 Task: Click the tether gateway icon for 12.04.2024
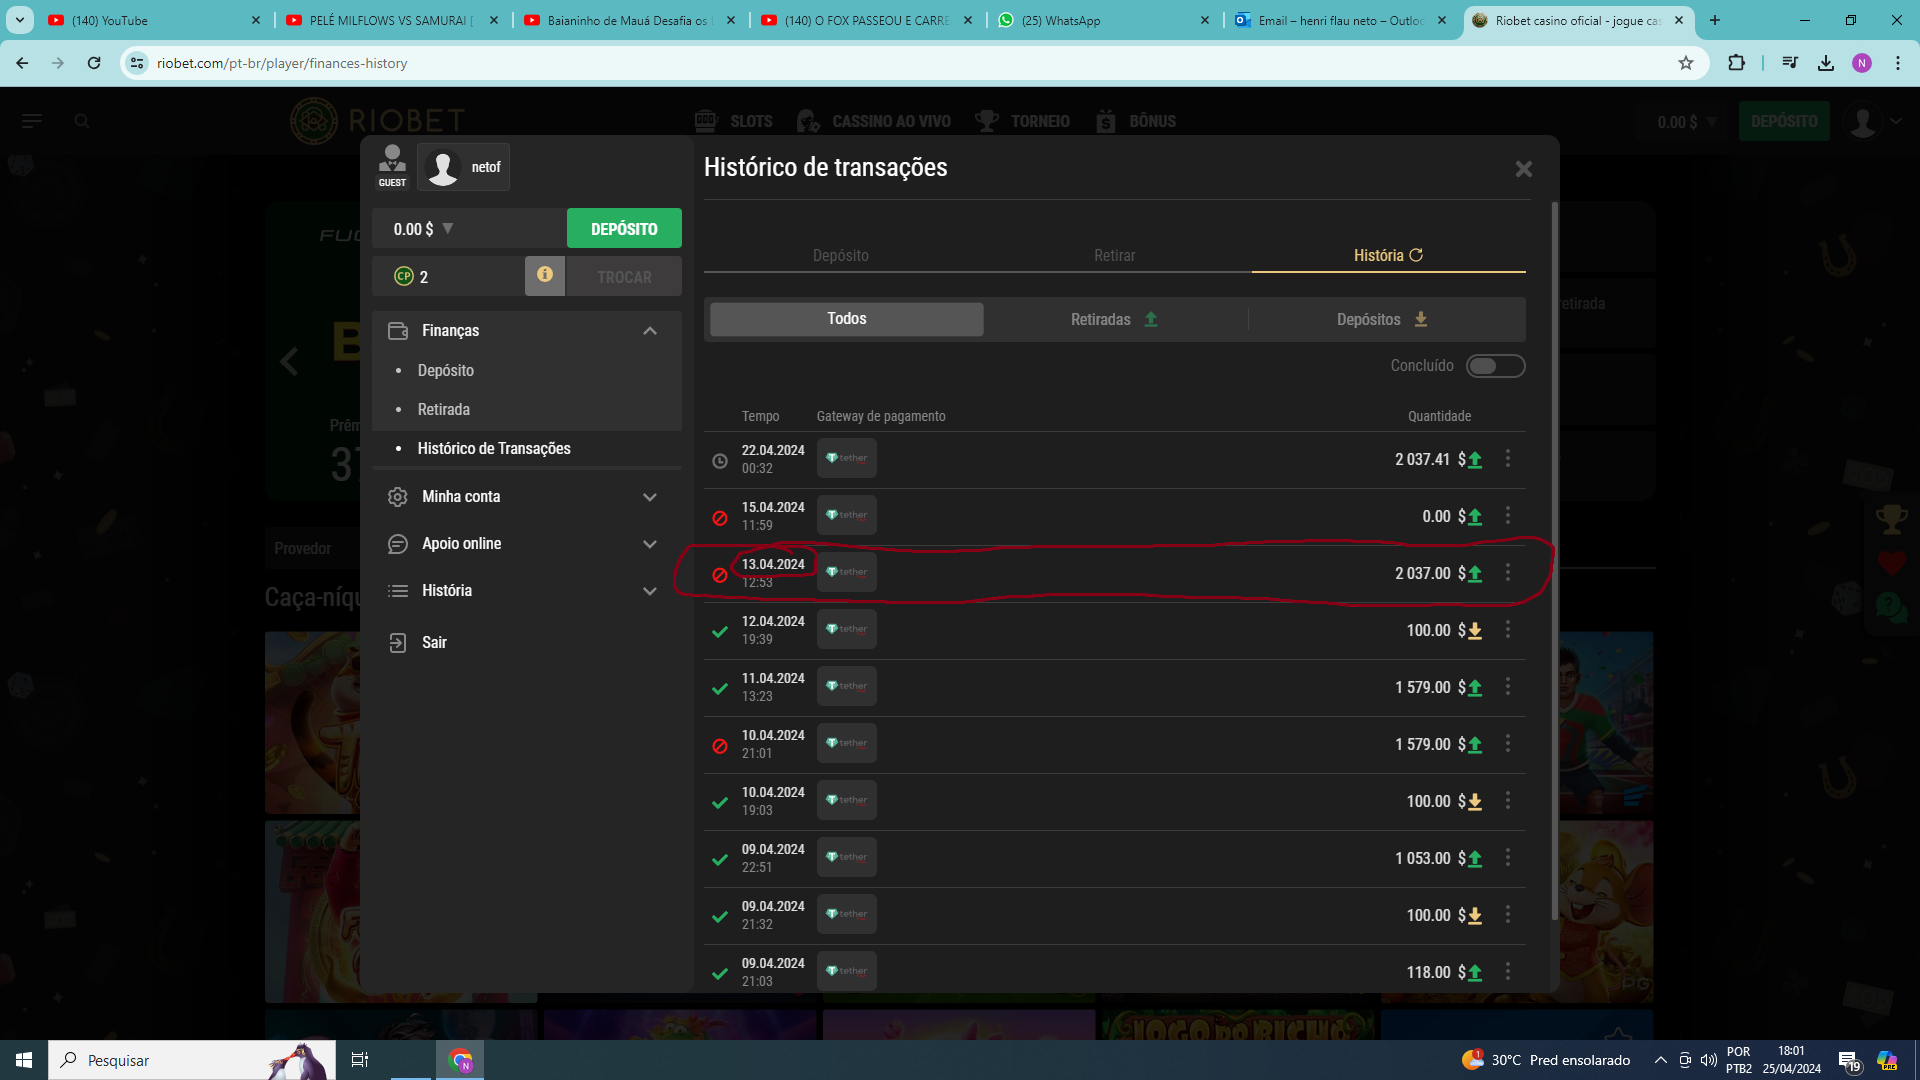[847, 629]
